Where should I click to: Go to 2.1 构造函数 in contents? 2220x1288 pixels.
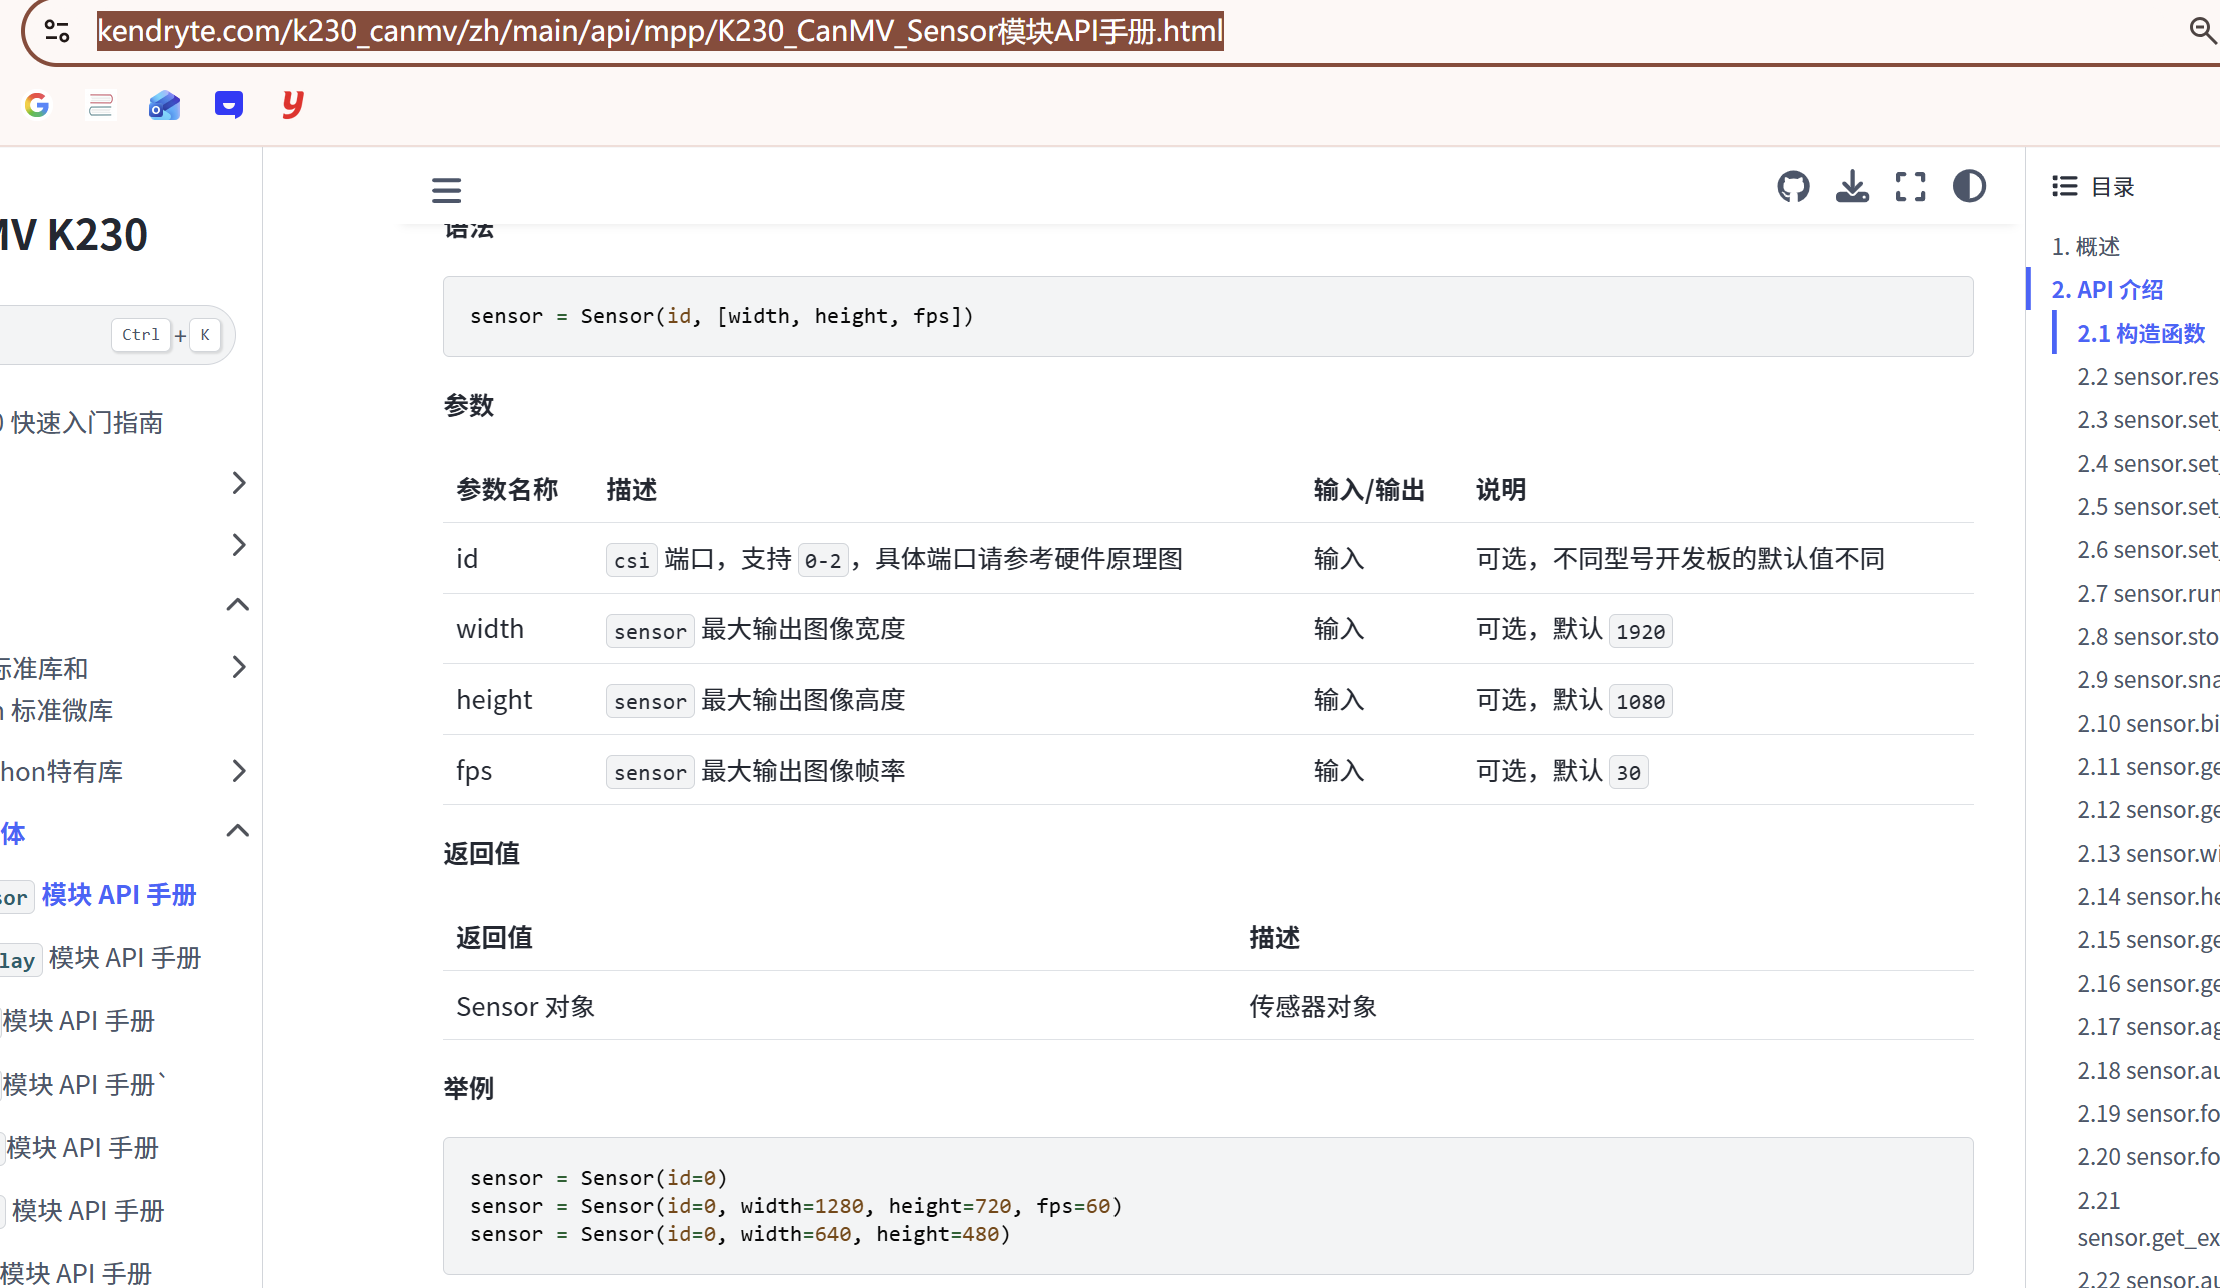click(2141, 334)
